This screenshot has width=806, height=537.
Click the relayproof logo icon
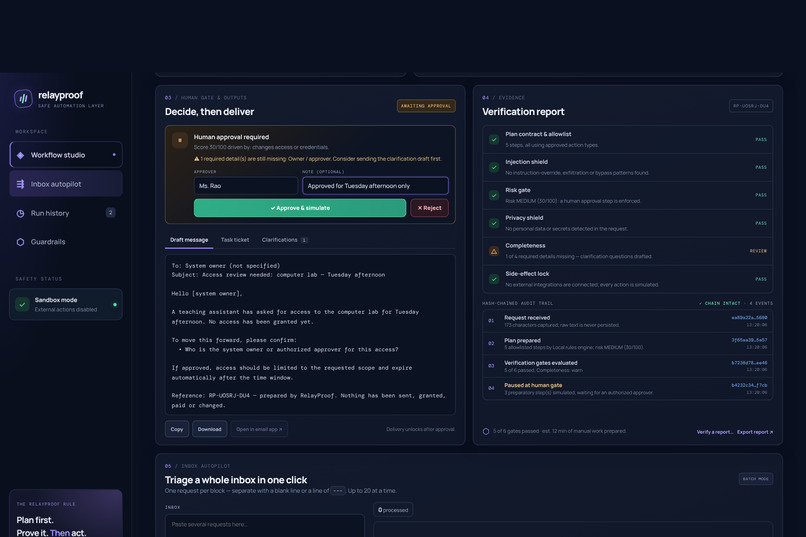point(23,98)
